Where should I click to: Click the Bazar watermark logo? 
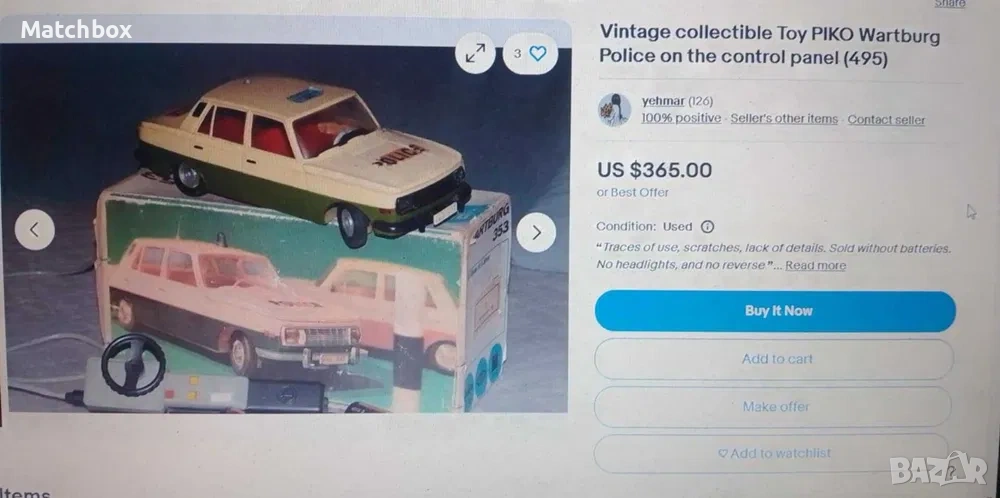pos(938,471)
